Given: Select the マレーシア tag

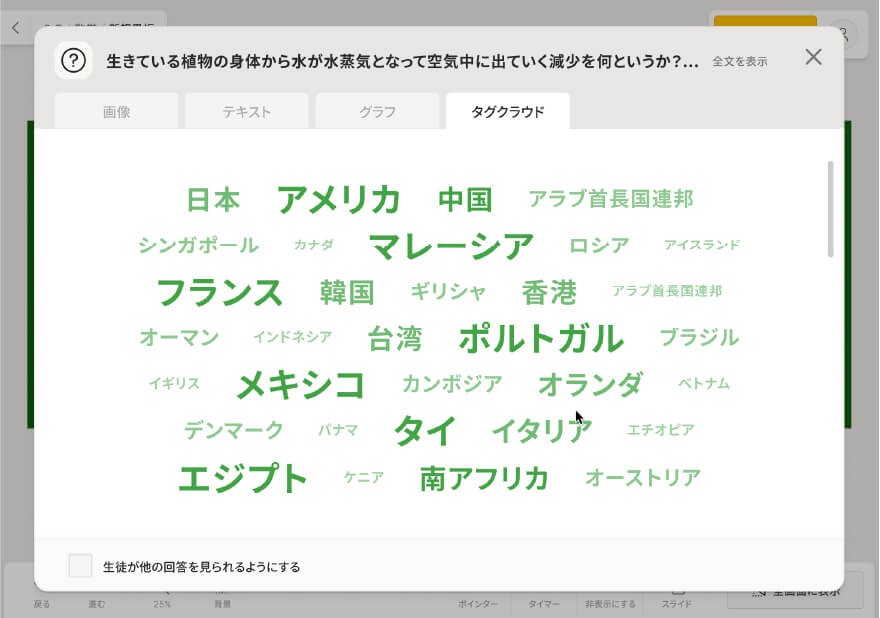Looking at the screenshot, I should tap(451, 246).
